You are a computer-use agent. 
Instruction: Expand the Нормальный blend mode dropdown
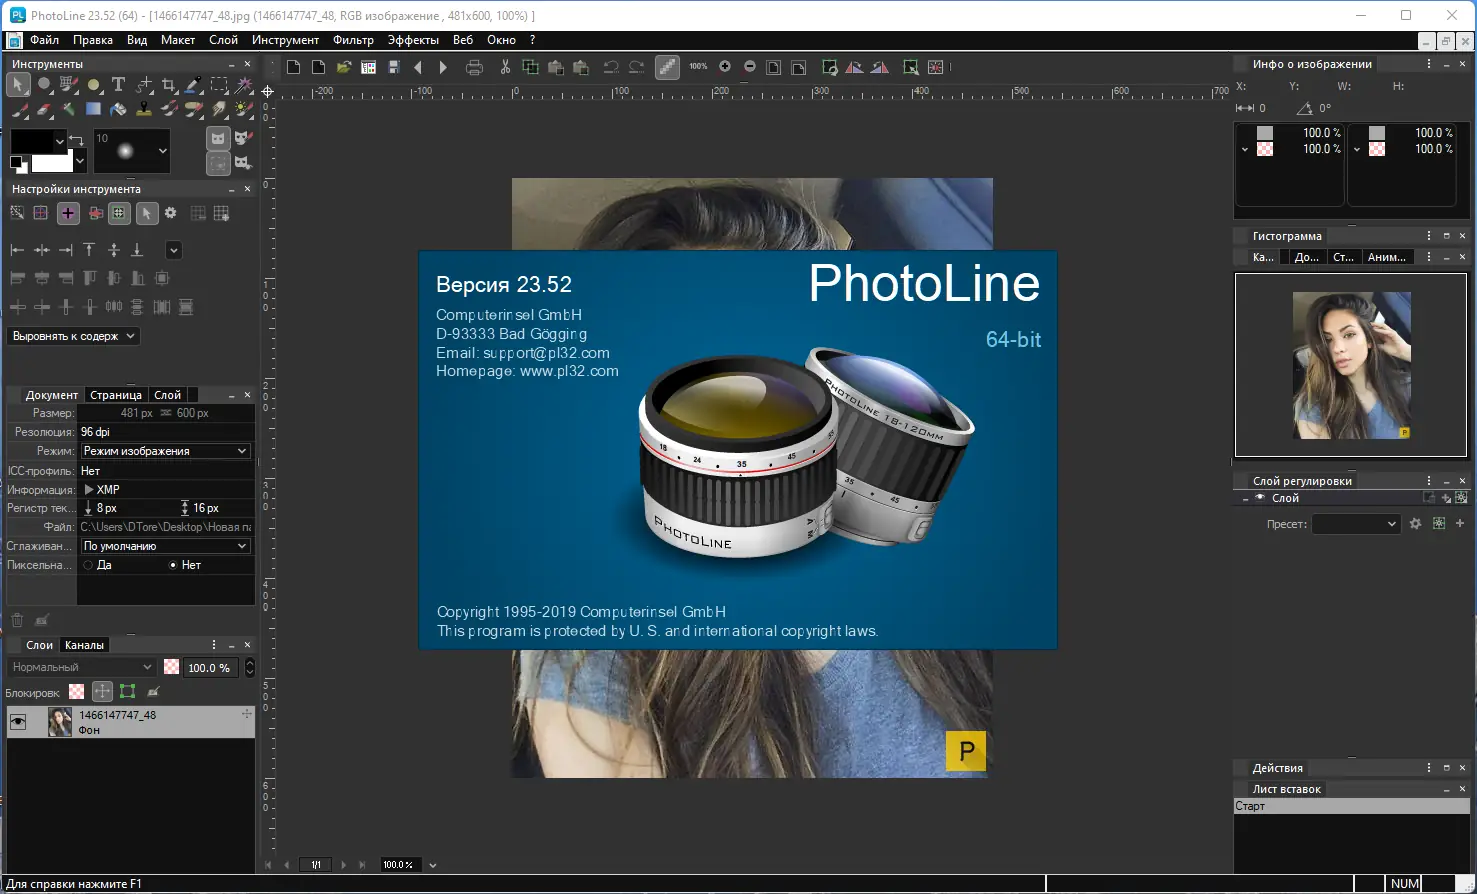click(81, 667)
